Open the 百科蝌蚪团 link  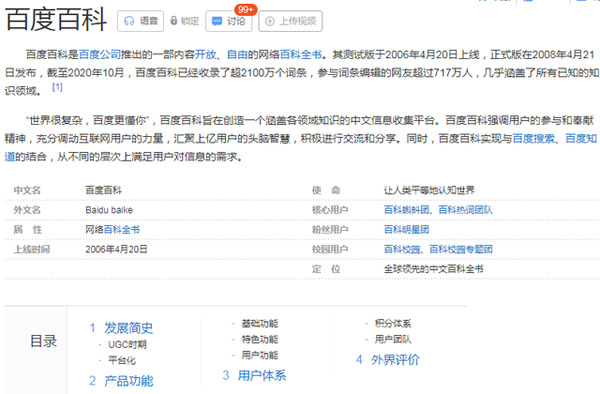[x=406, y=210]
